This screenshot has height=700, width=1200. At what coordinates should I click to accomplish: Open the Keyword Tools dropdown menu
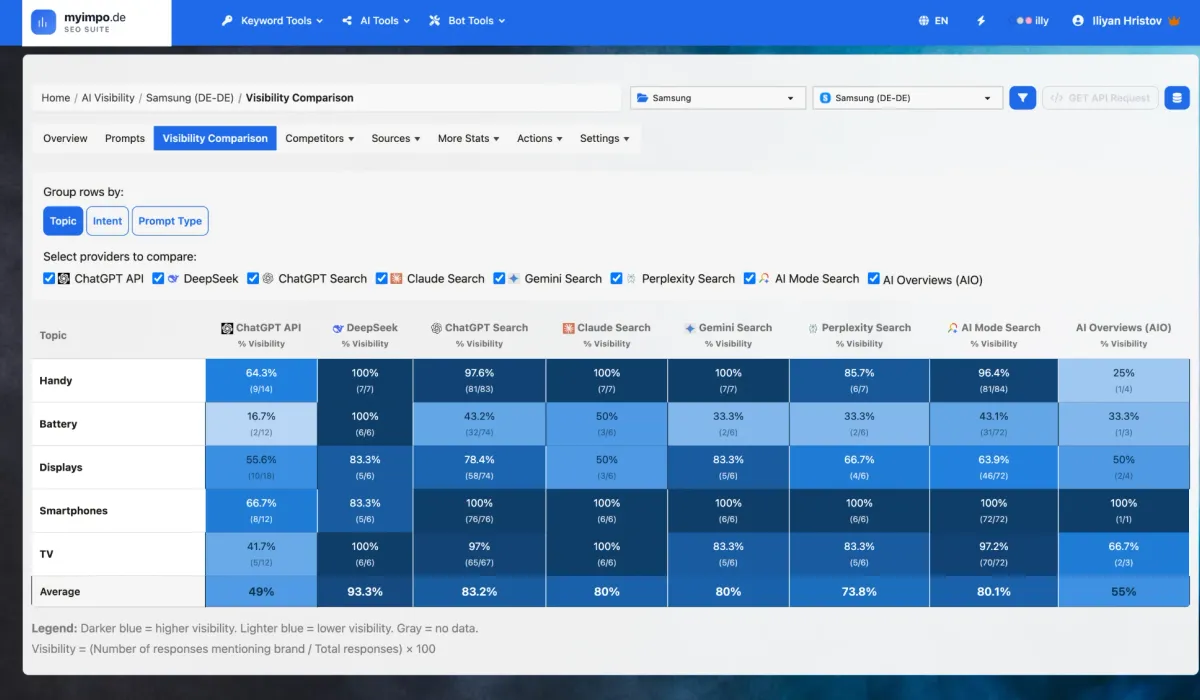[x=272, y=20]
